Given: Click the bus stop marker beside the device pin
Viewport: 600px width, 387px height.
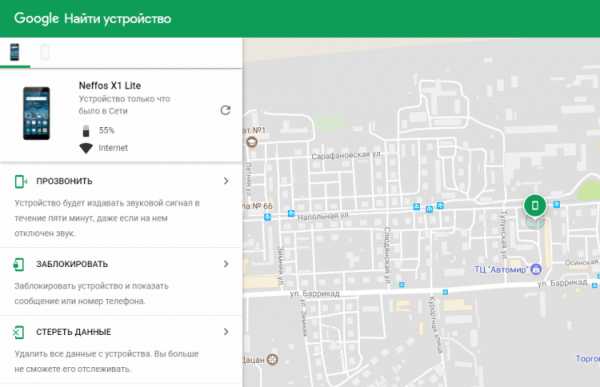Looking at the screenshot, I should pyautogui.click(x=557, y=204).
